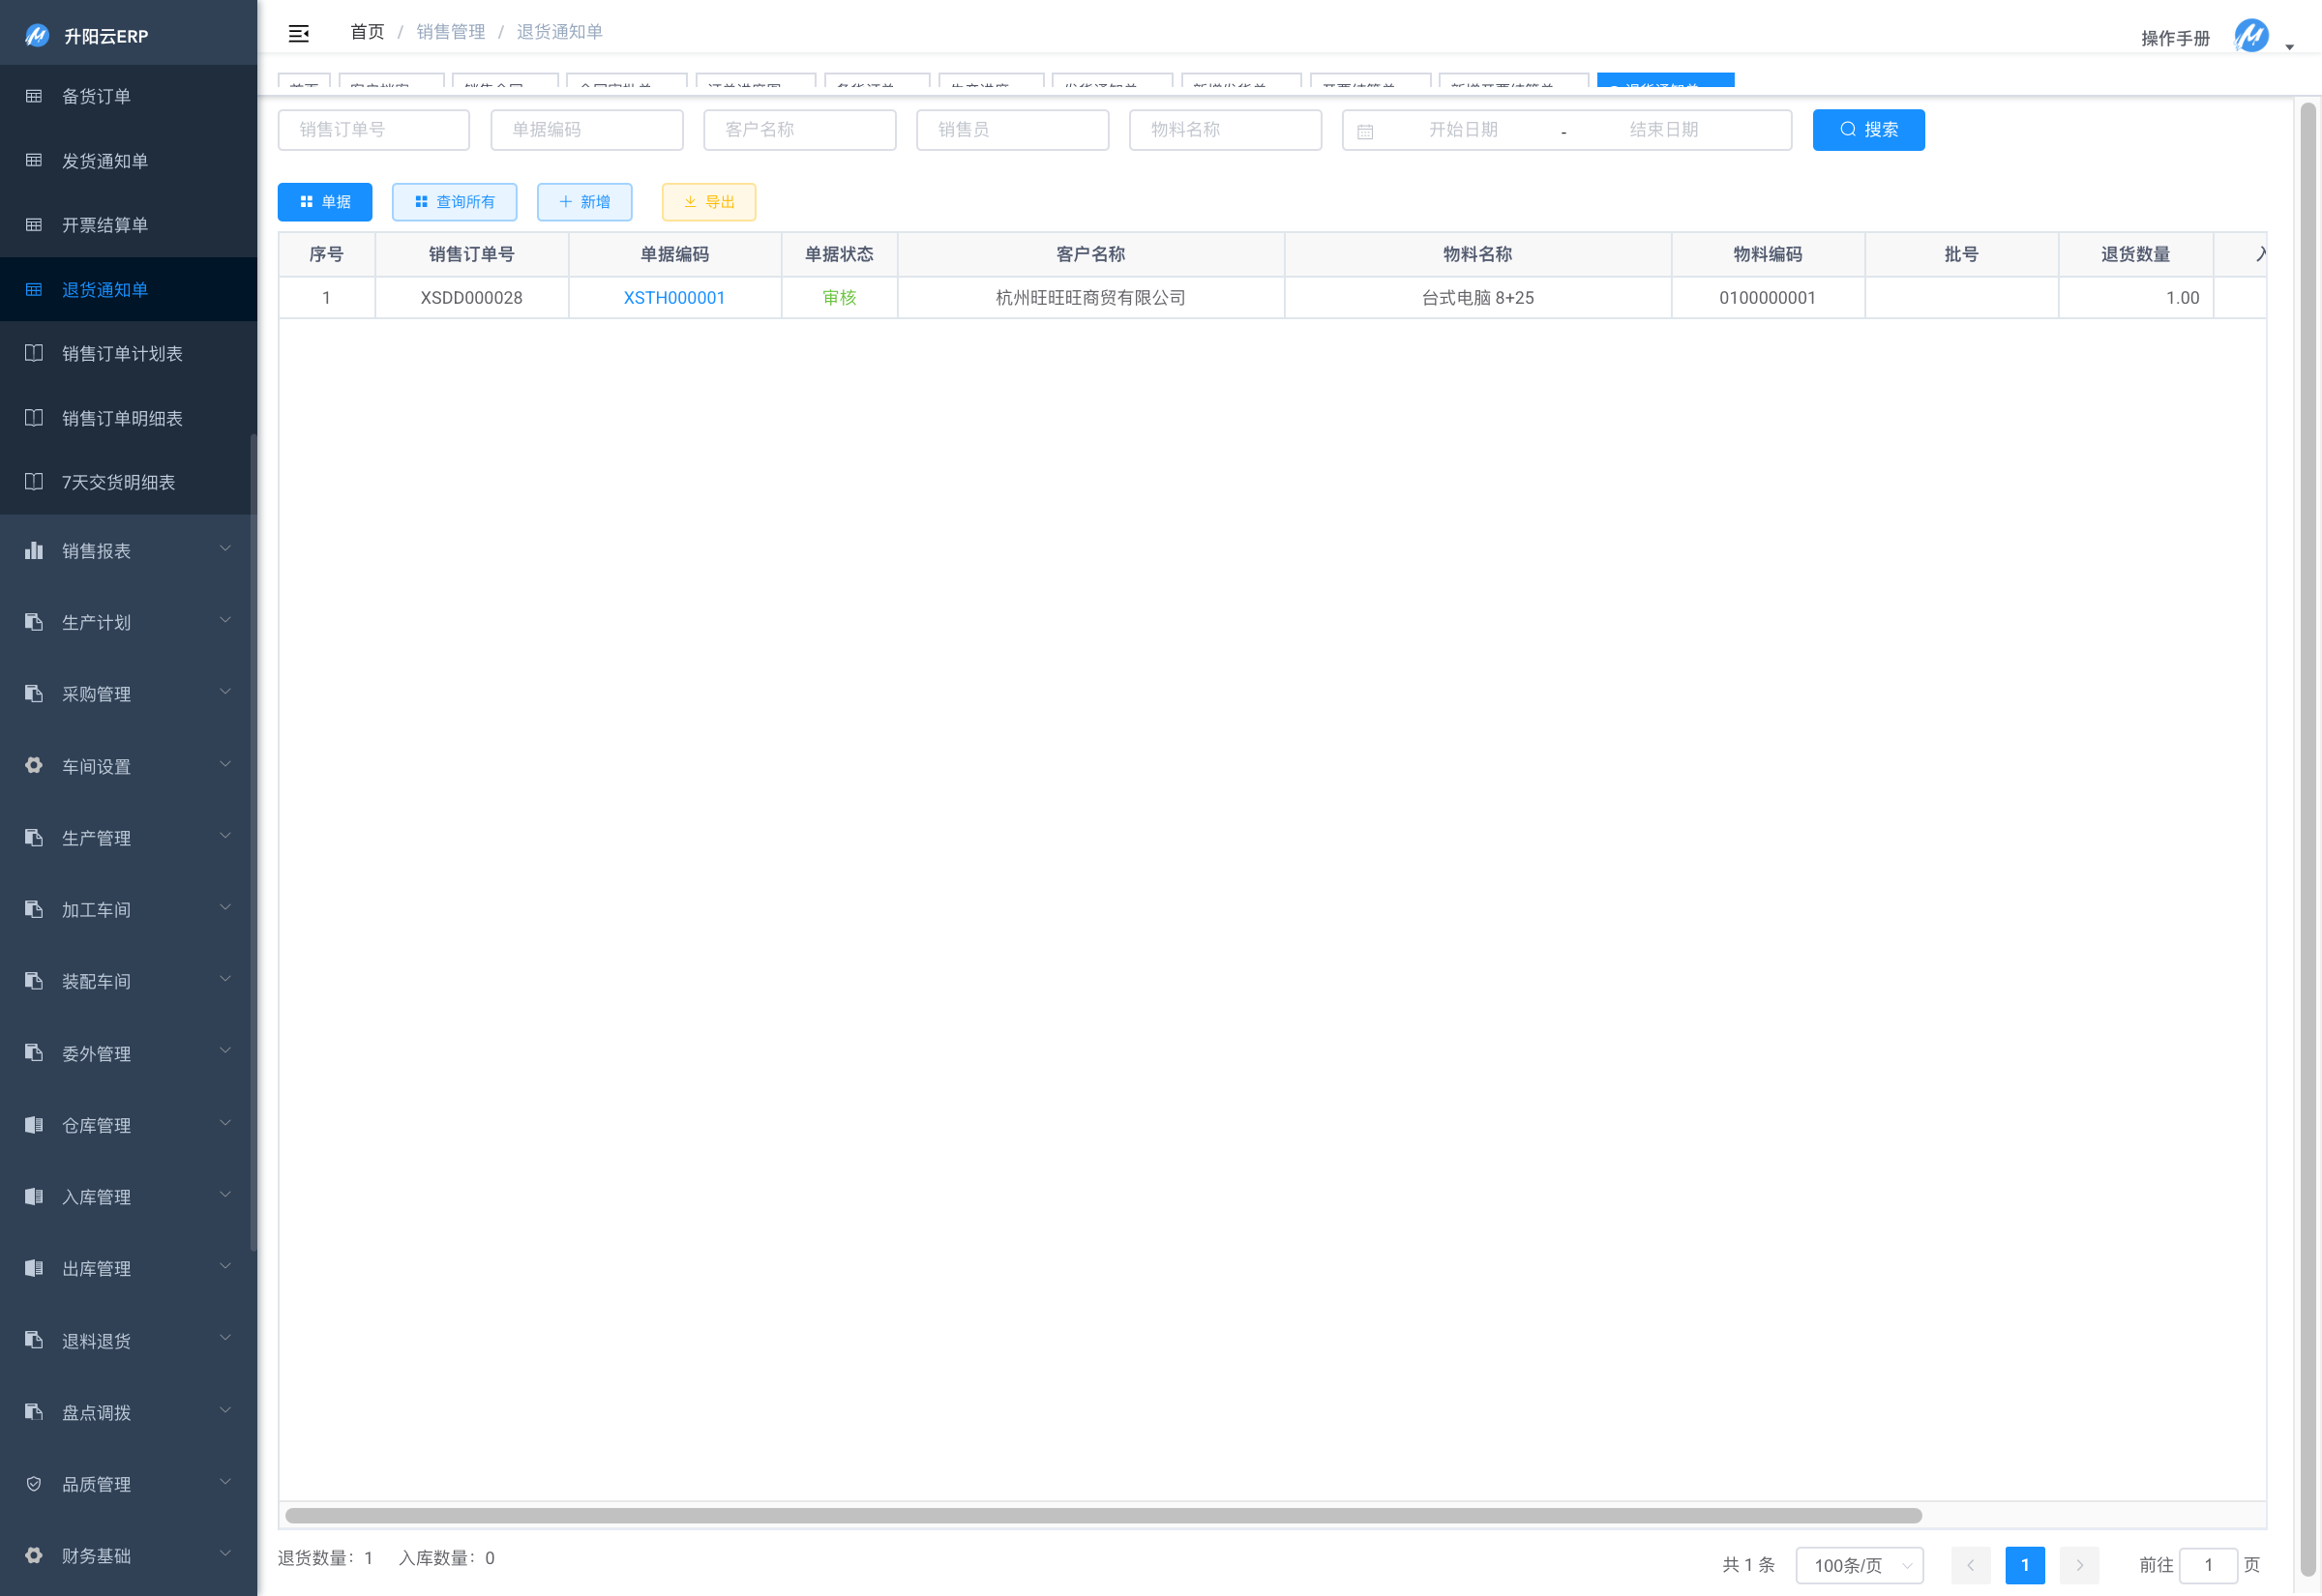Click the 升阳云ERP logo icon
Image resolution: width=2322 pixels, height=1596 pixels.
coord(37,36)
